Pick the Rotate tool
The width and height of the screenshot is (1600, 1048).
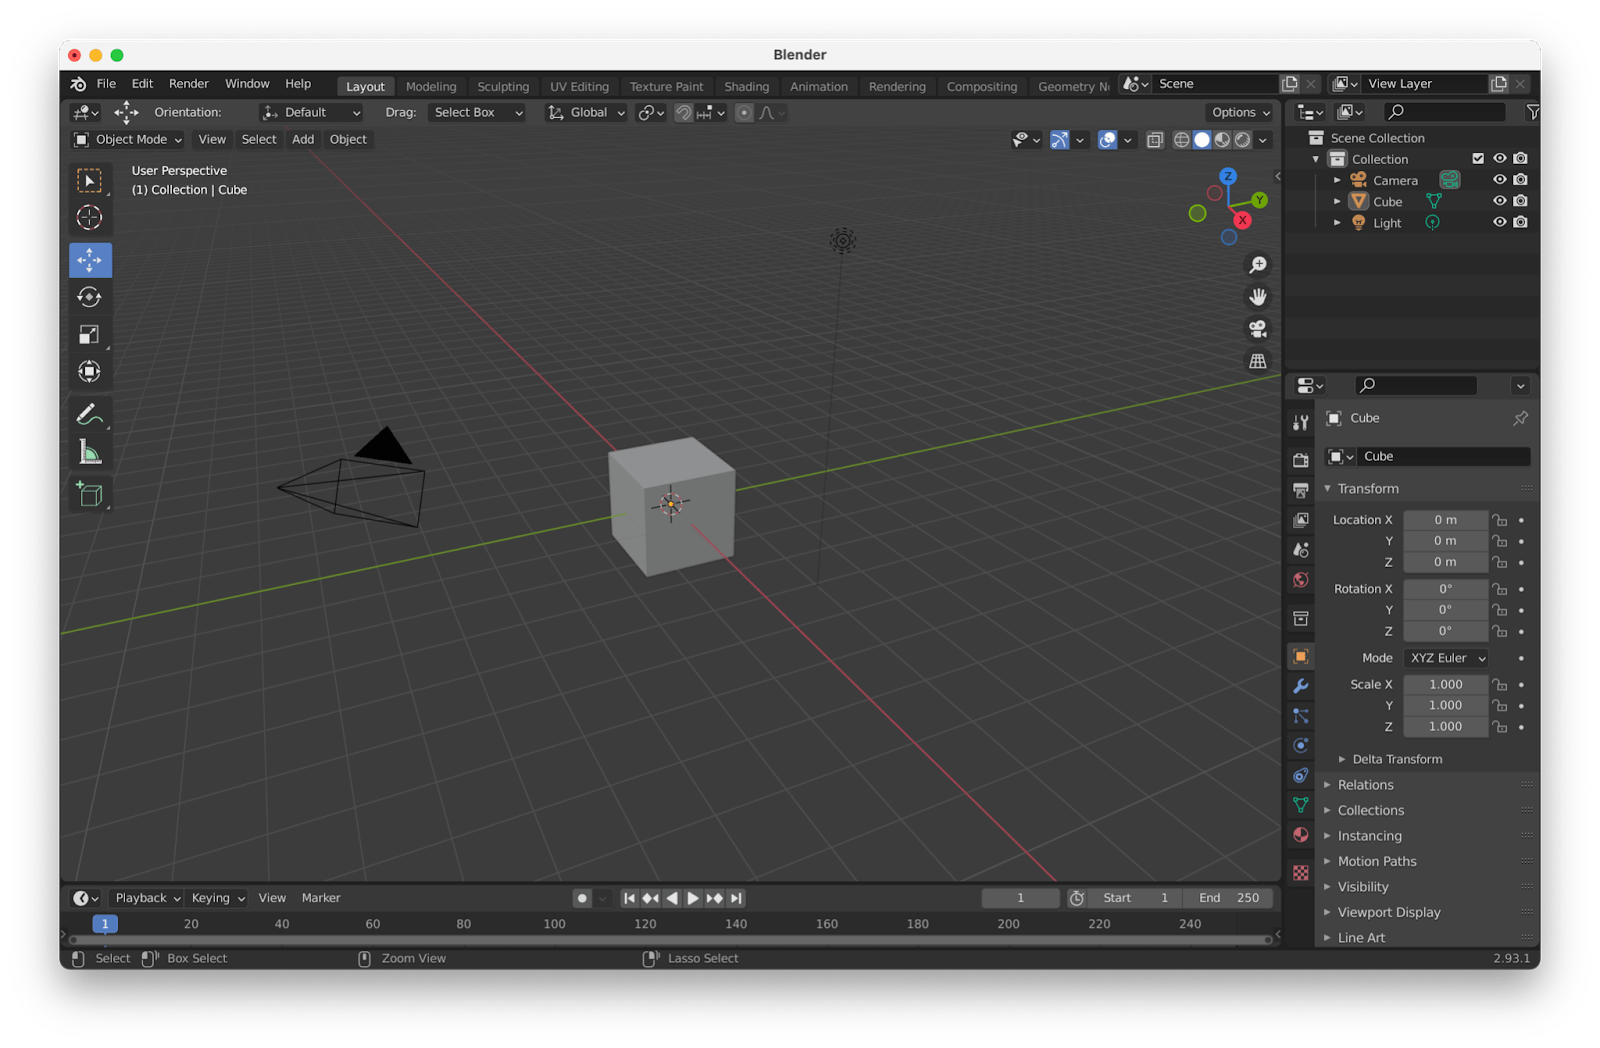[90, 297]
